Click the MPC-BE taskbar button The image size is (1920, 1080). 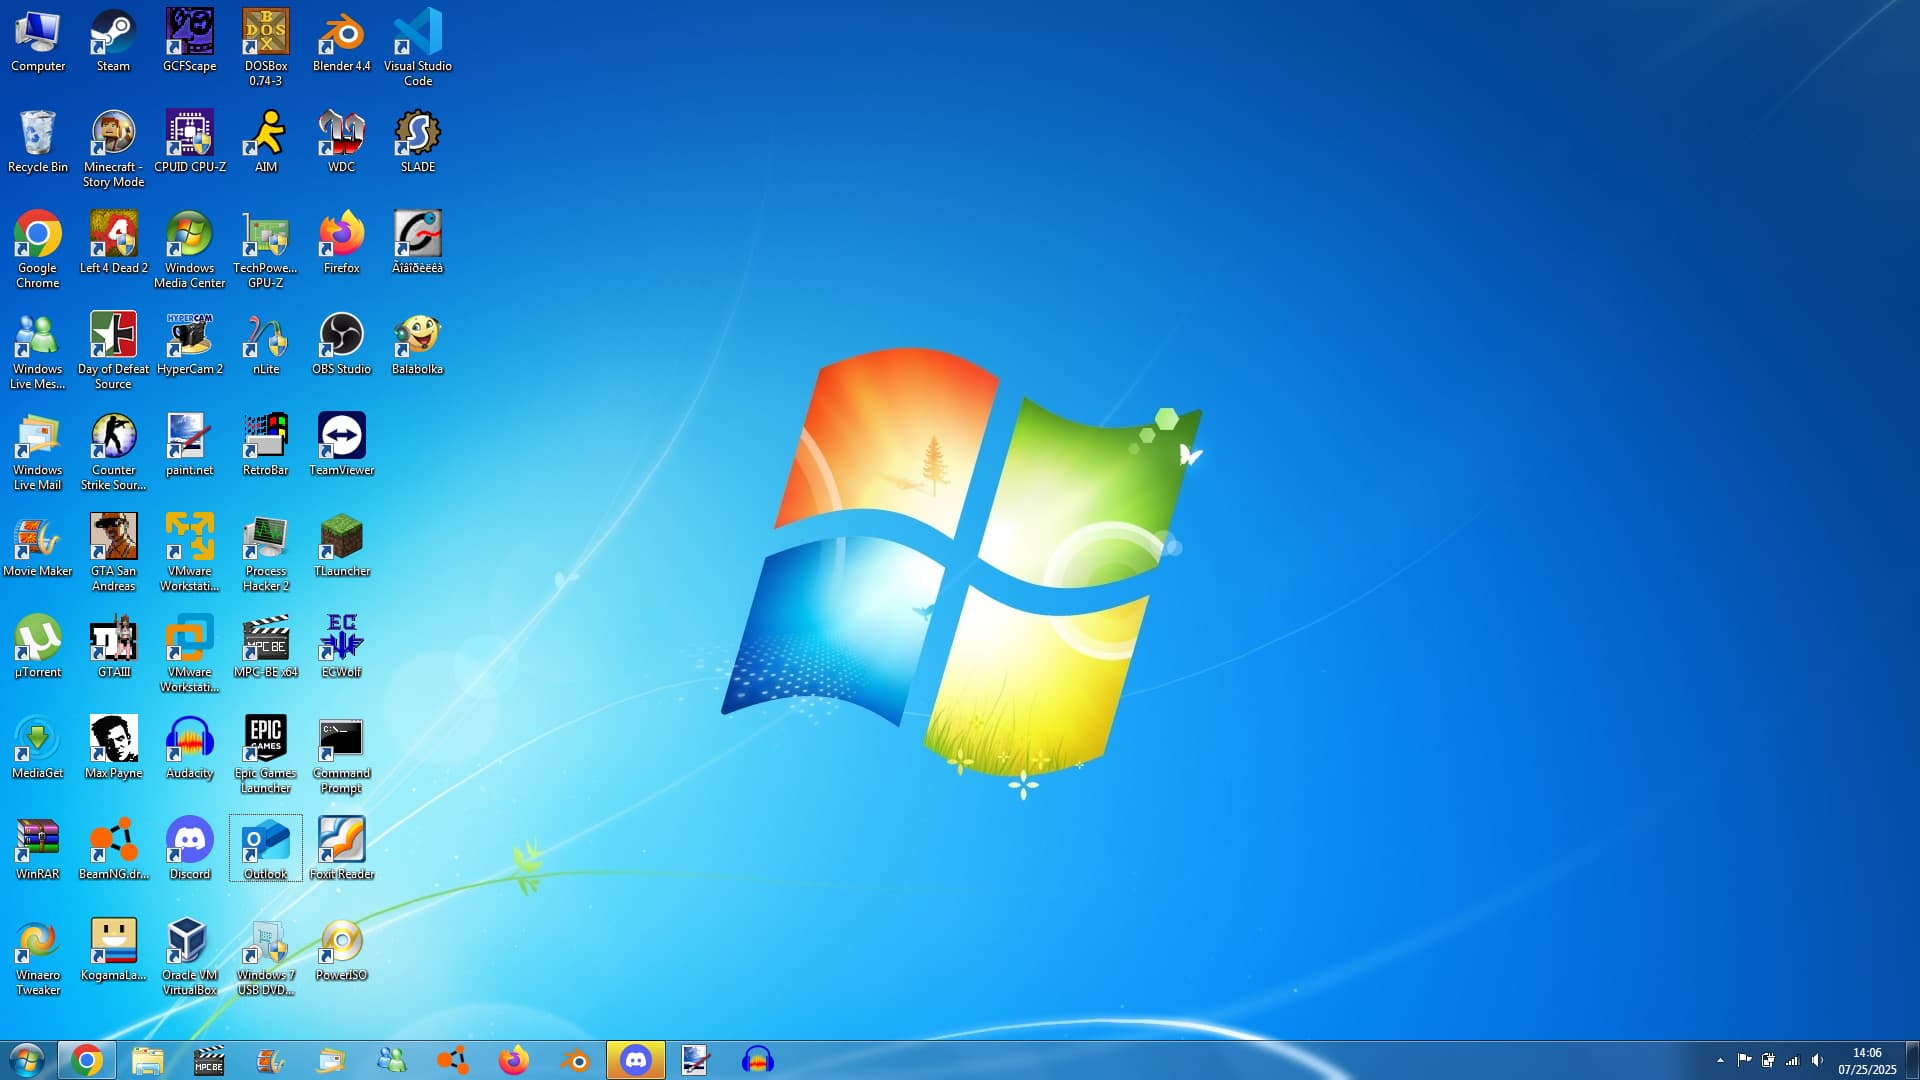click(208, 1060)
